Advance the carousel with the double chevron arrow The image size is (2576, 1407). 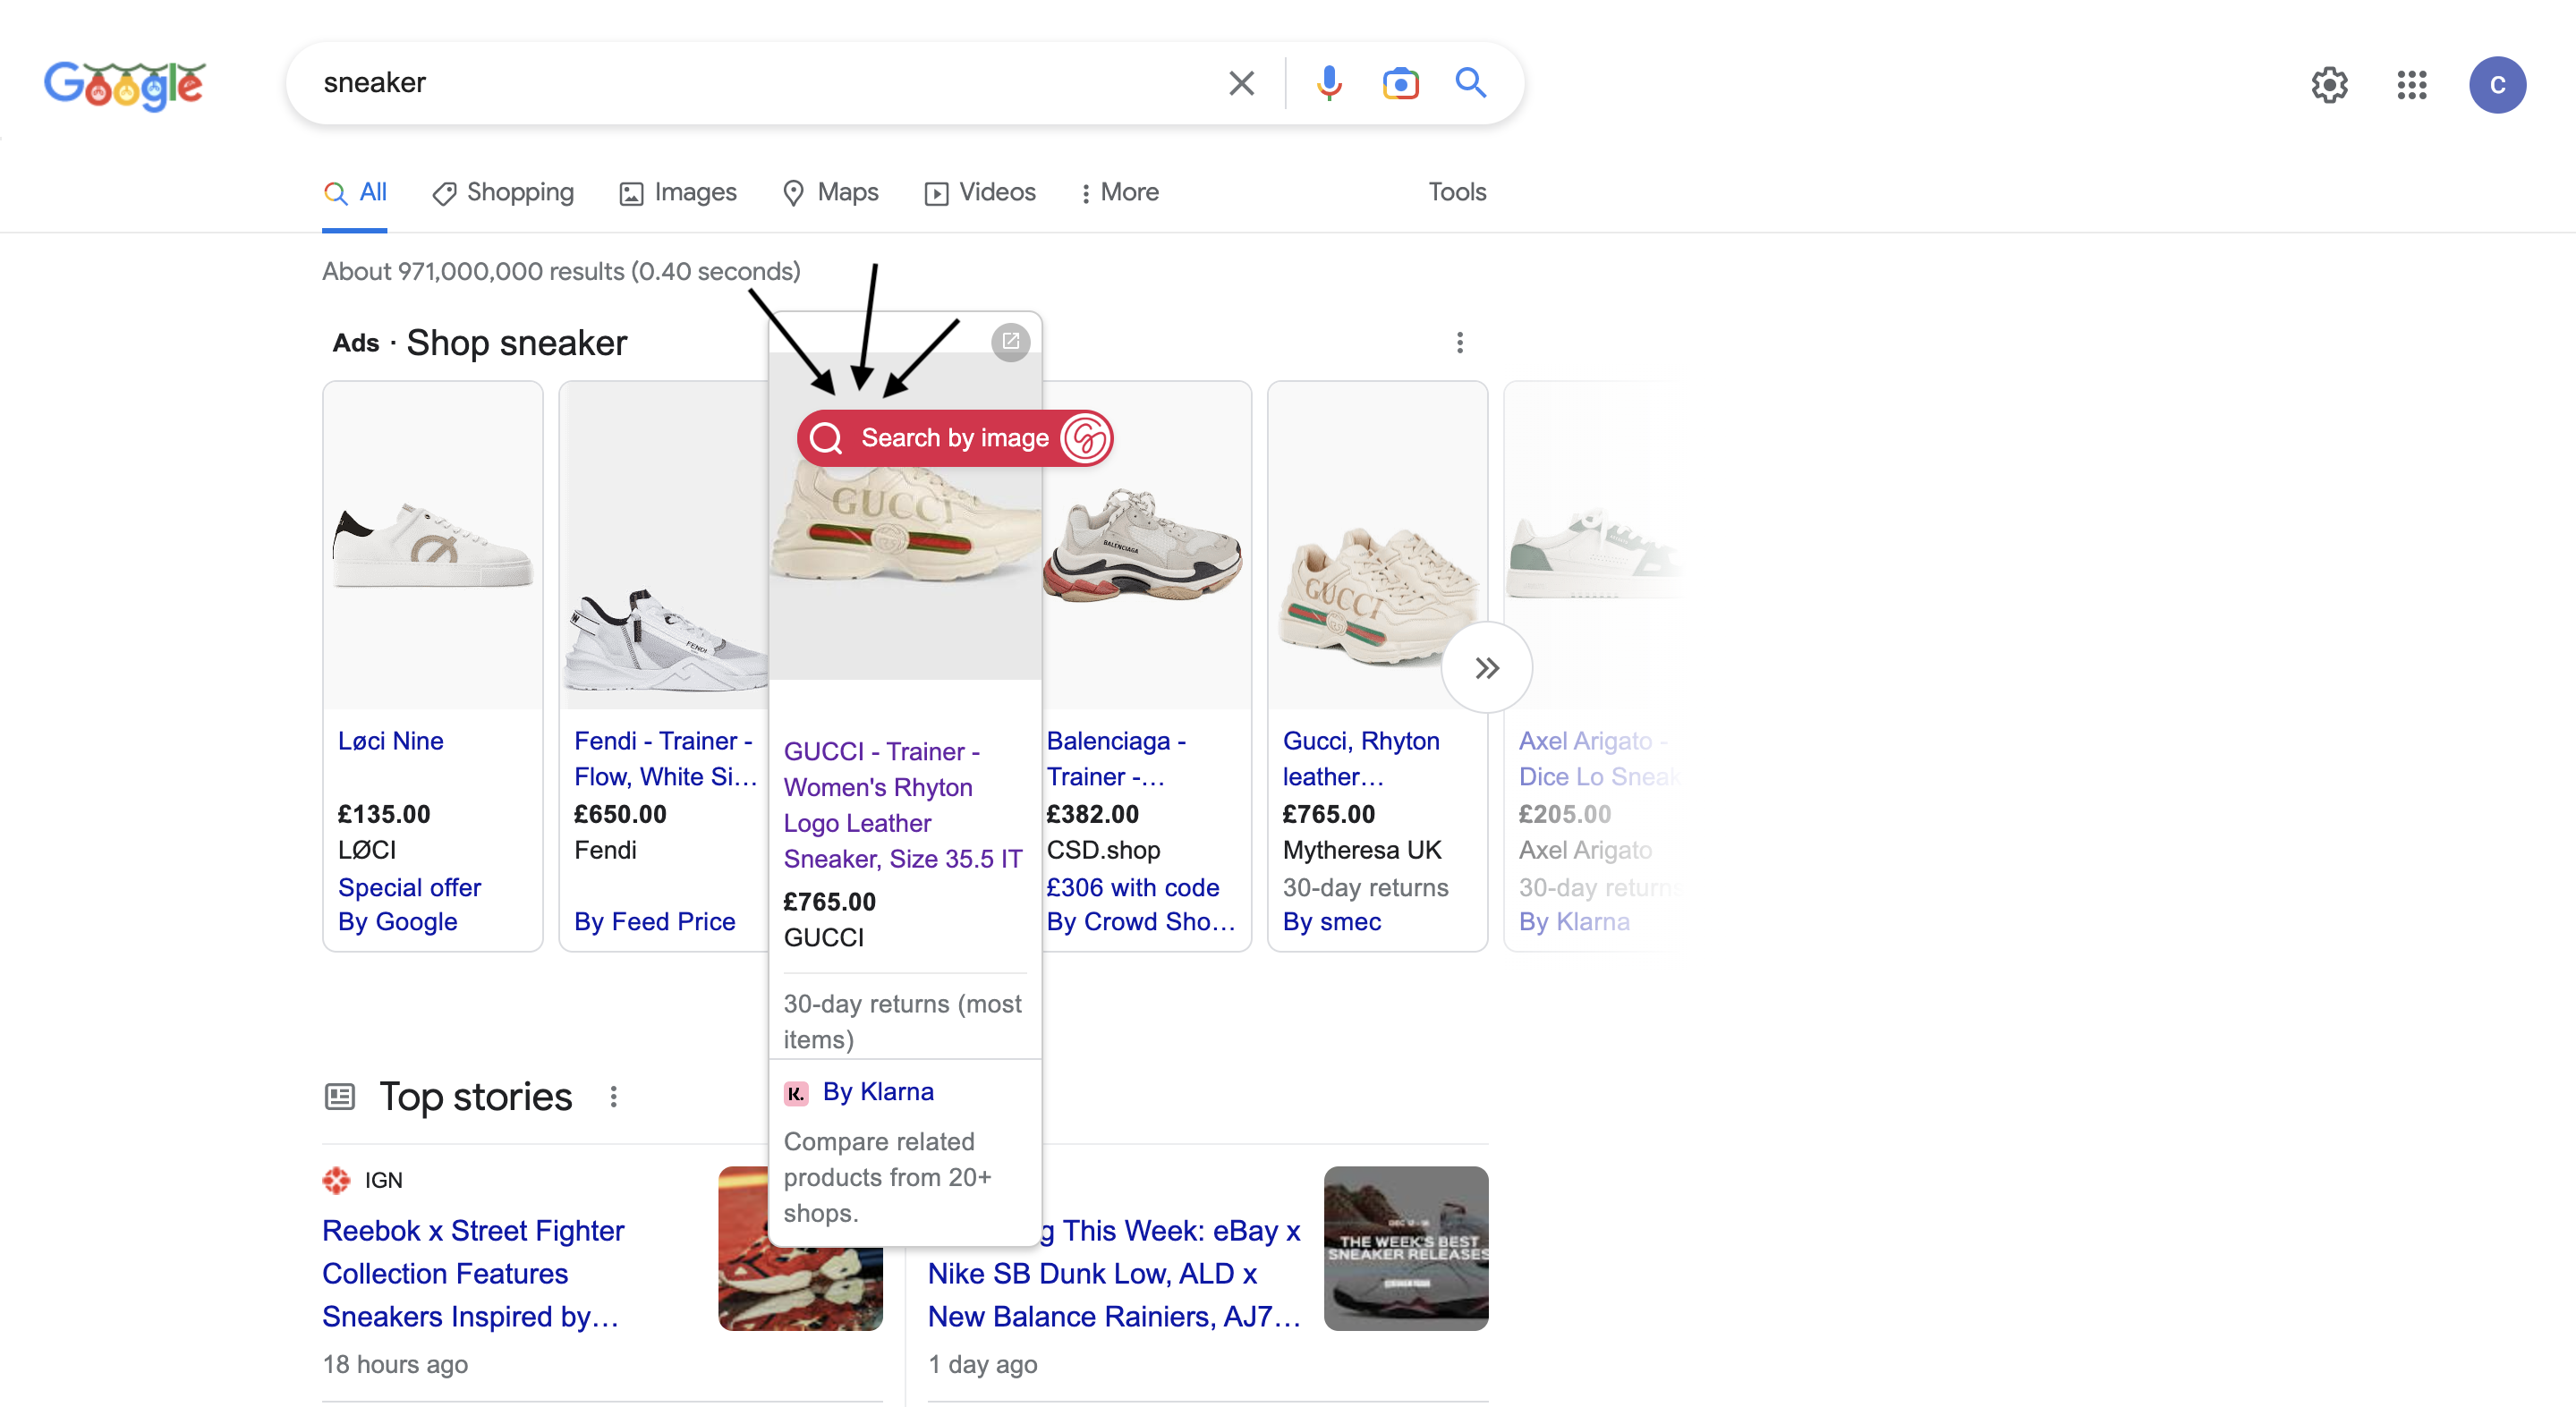pyautogui.click(x=1486, y=667)
